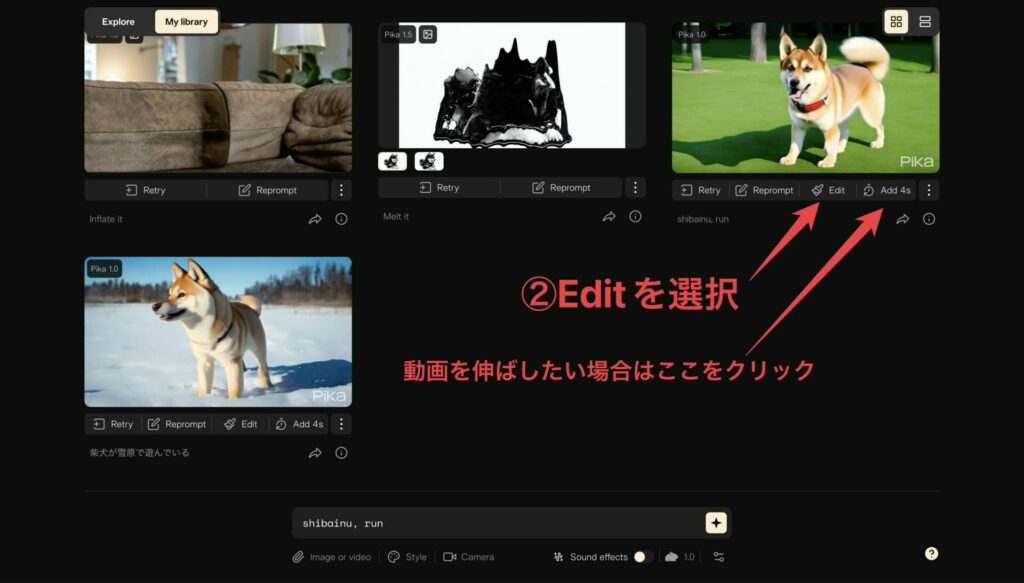Open the advanced parameters sliders icon

coord(718,558)
